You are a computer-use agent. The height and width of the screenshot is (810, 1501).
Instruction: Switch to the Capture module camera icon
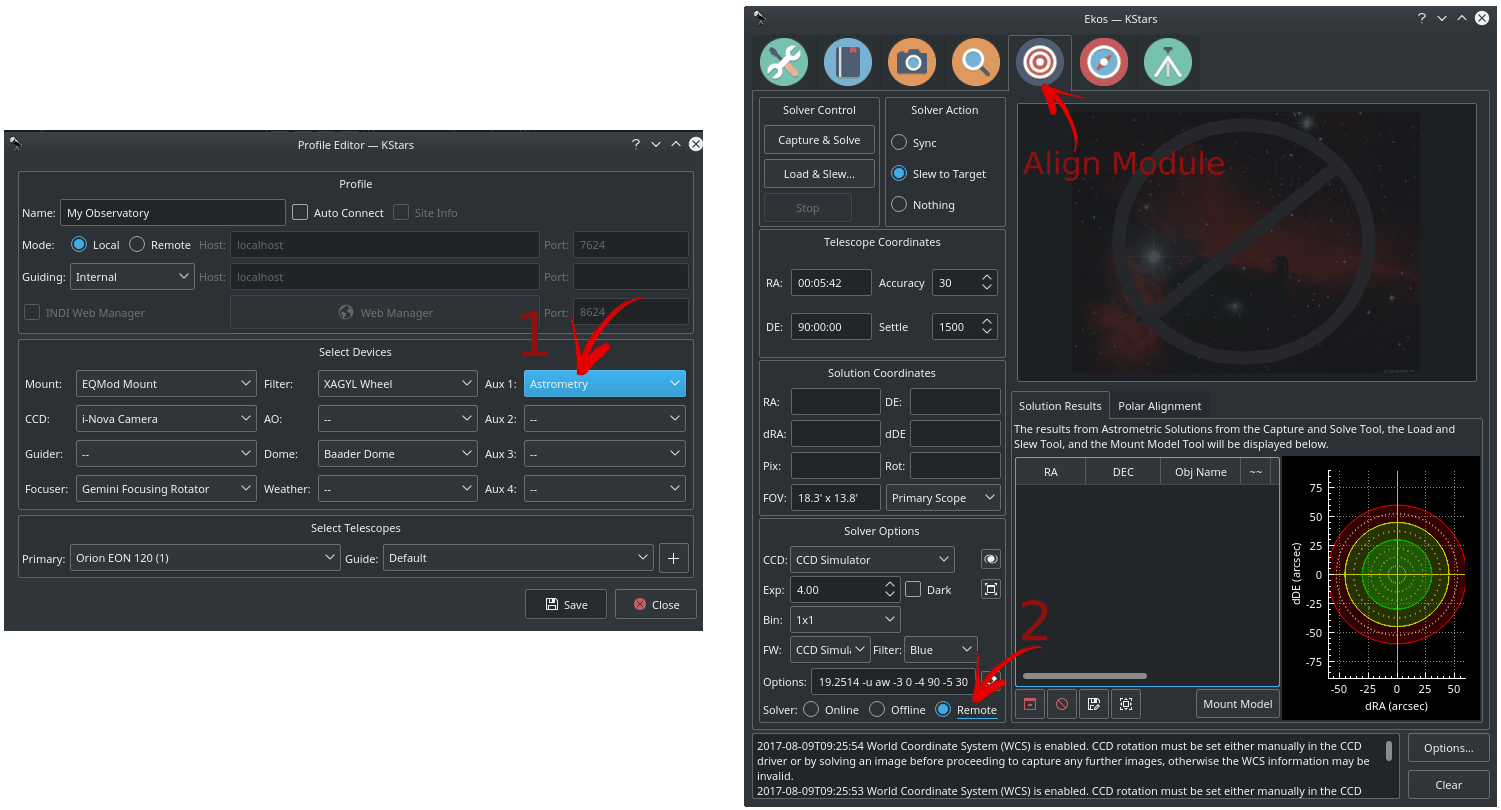point(911,62)
